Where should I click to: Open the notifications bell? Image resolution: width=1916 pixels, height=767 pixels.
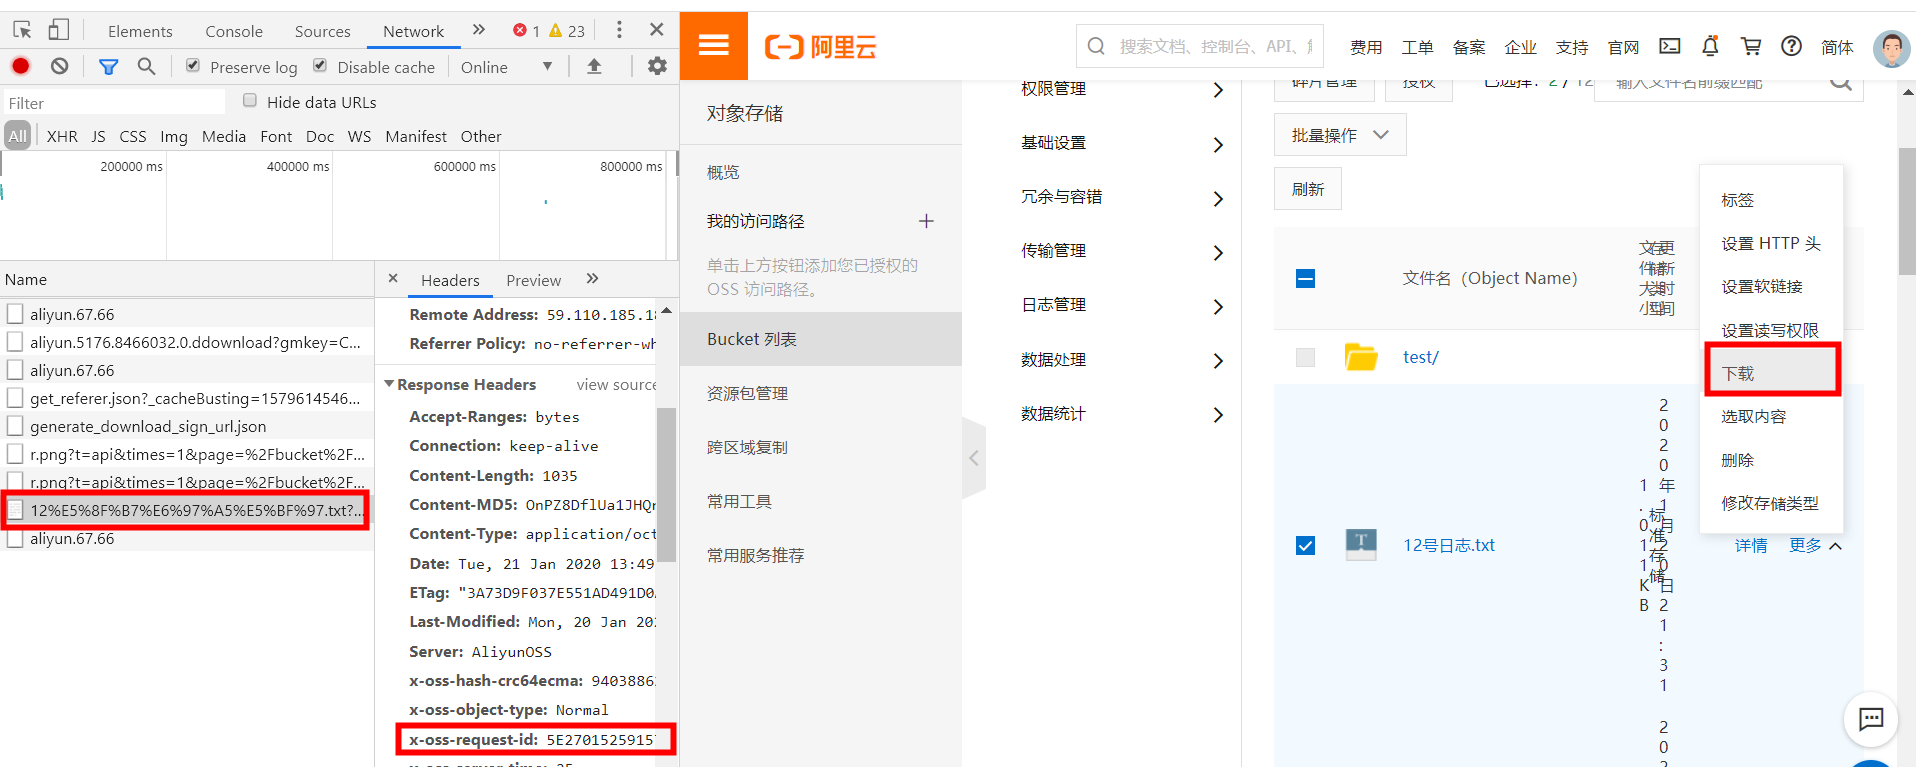[1710, 46]
